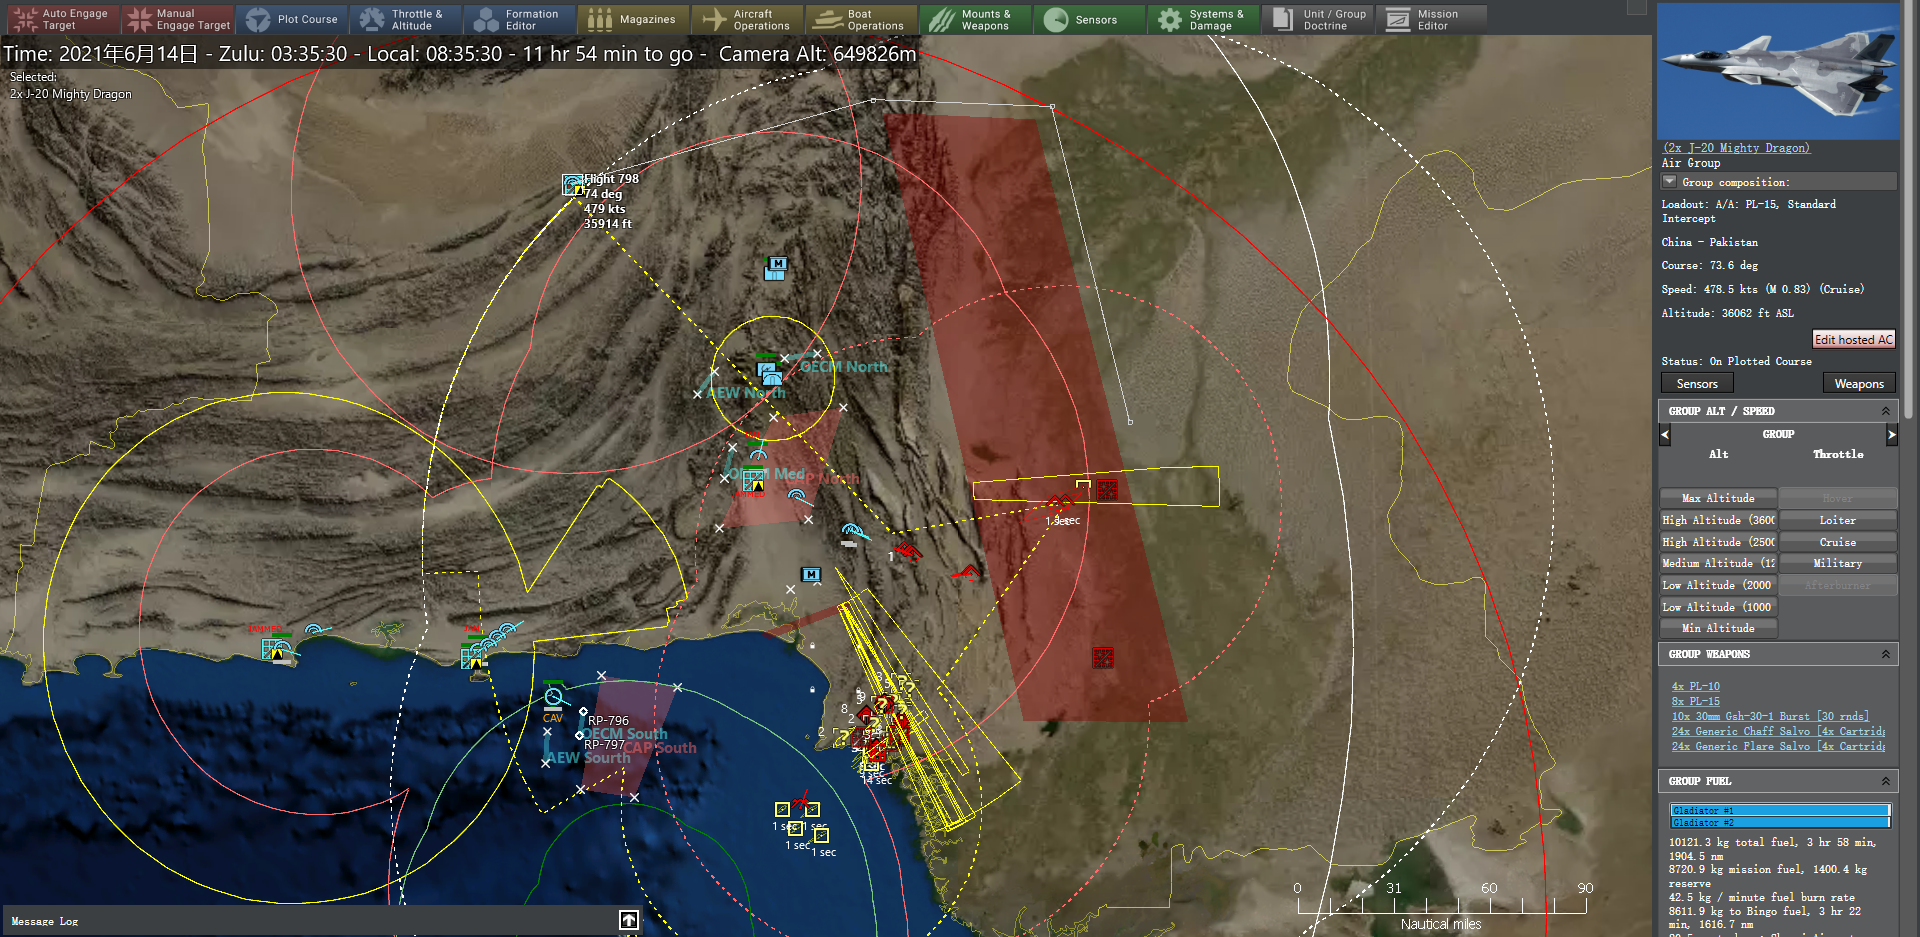Screen dimensions: 1920x937
Task: Open the 10x 30mm Gsh-30-1 Burst link
Action: [x=1770, y=716]
